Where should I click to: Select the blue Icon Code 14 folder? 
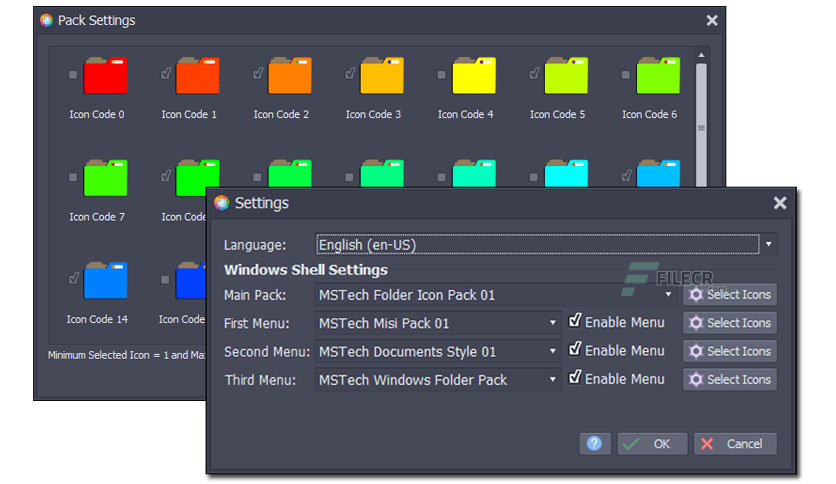coord(106,280)
